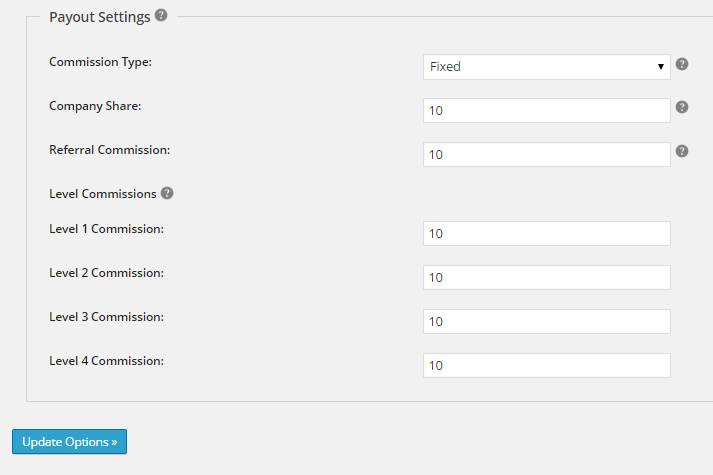This screenshot has width=713, height=475.
Task: Click the Referral Commission label text
Action: click(x=110, y=150)
